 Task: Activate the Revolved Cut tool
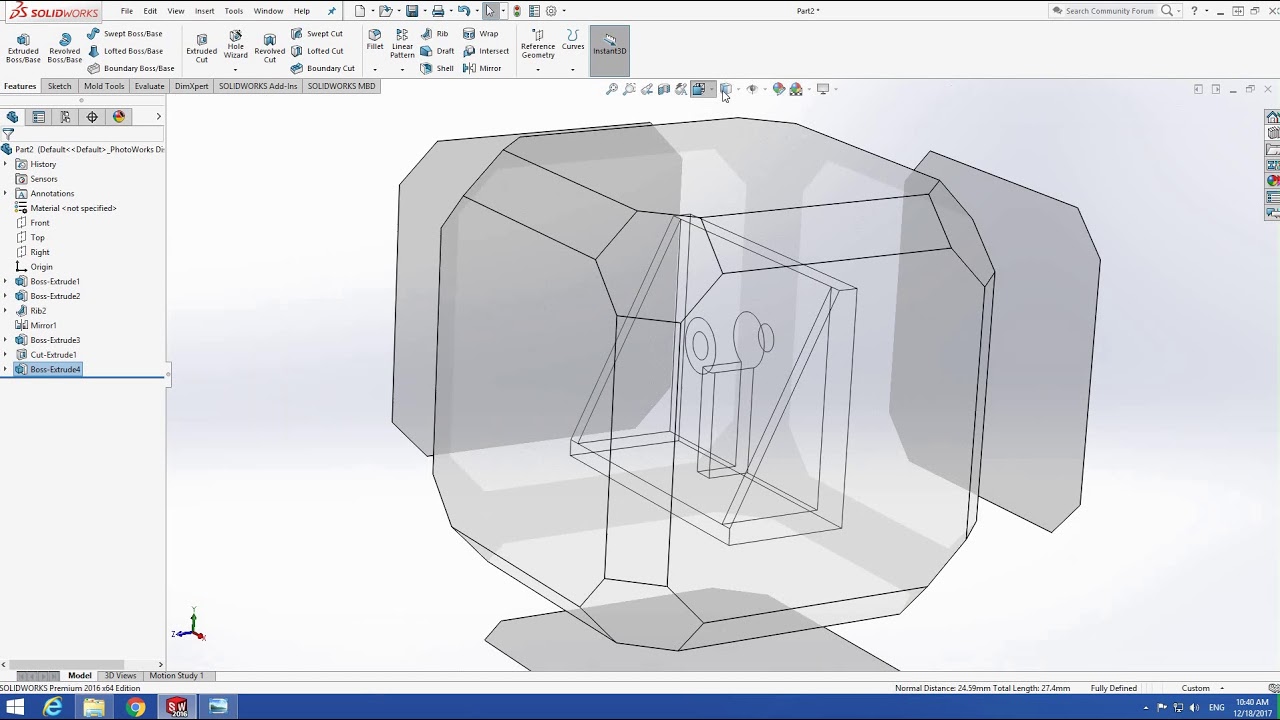[269, 47]
